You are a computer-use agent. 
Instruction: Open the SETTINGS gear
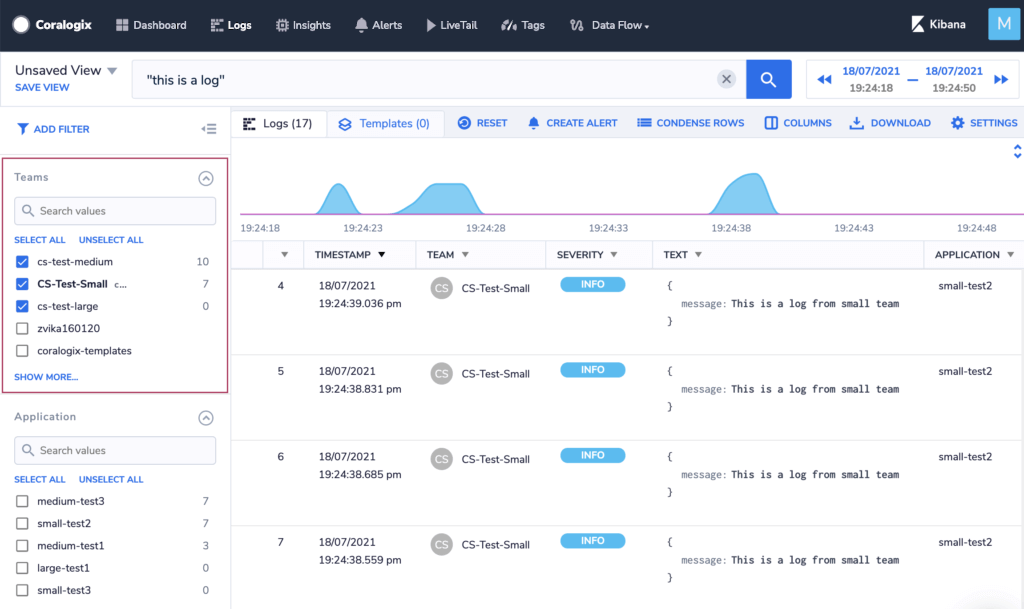click(x=984, y=123)
